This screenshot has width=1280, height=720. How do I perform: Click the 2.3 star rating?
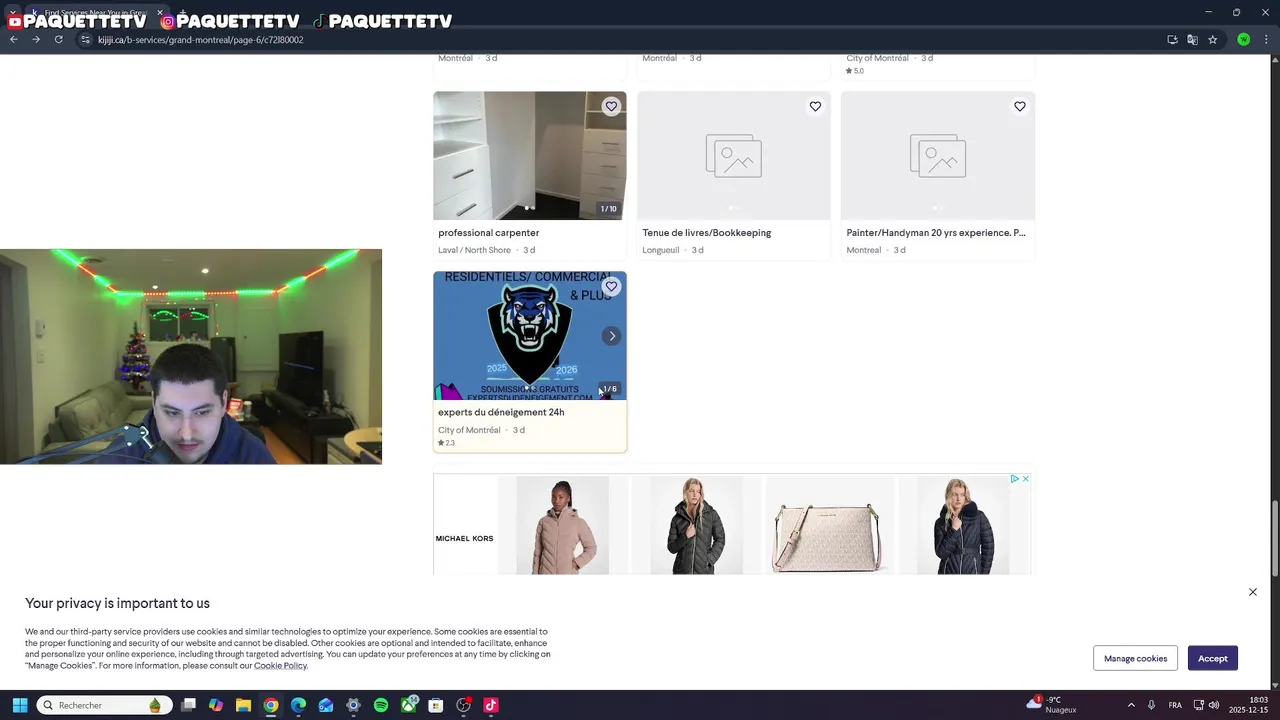click(x=446, y=443)
